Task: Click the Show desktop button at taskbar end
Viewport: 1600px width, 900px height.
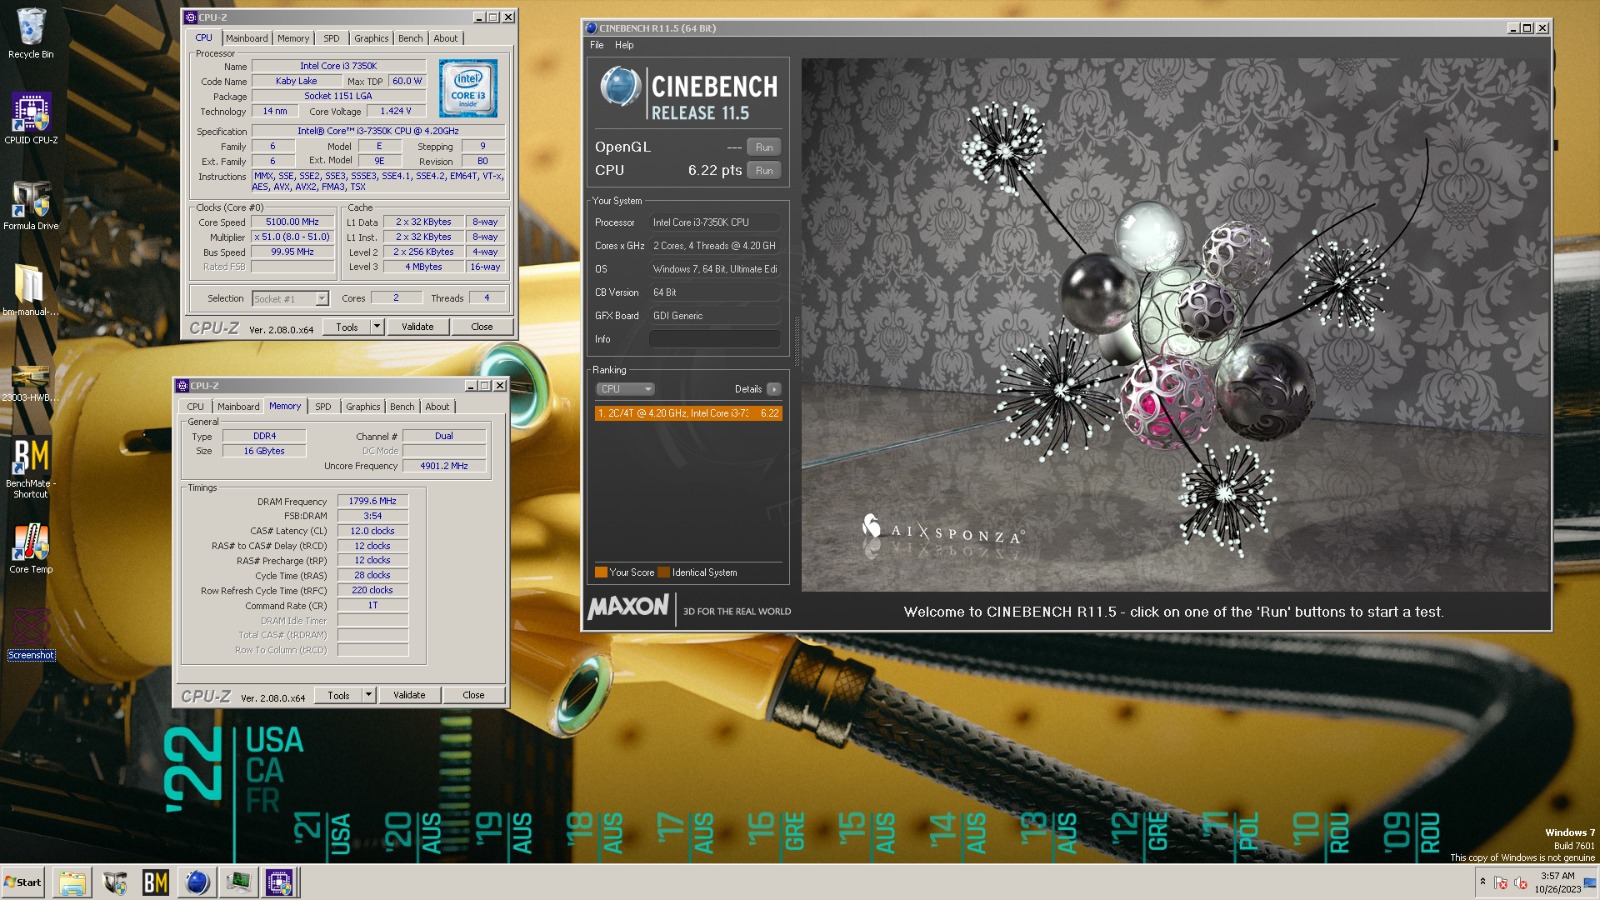Action: coord(1591,882)
